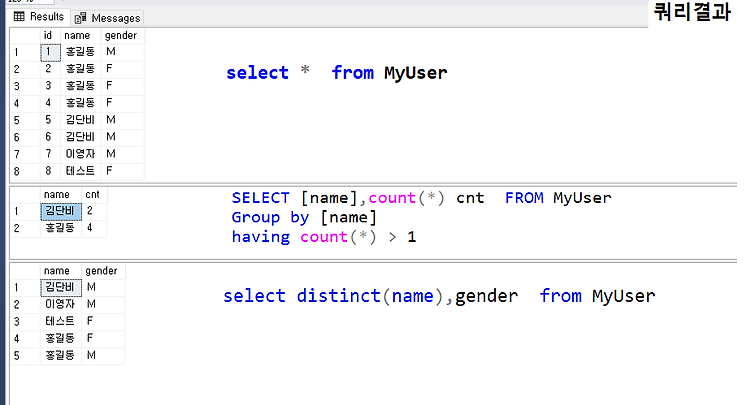Select name 홍길동 in the row with id 3

click(x=81, y=86)
